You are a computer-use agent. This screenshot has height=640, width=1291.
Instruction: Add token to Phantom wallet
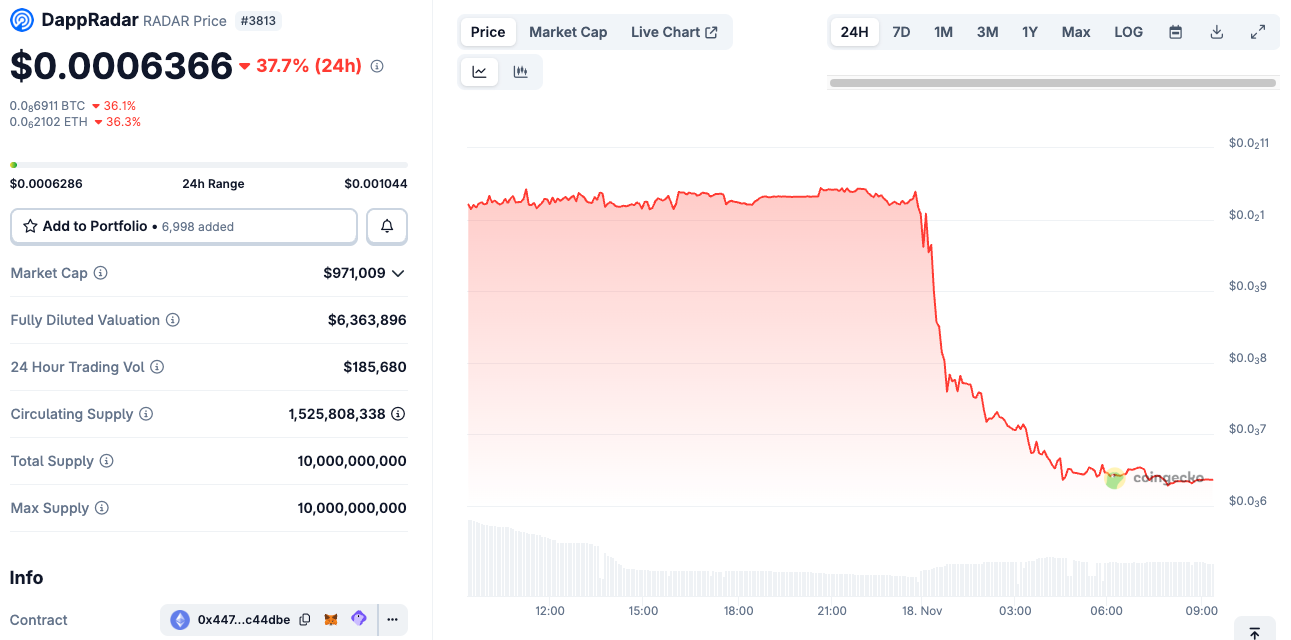pos(358,619)
